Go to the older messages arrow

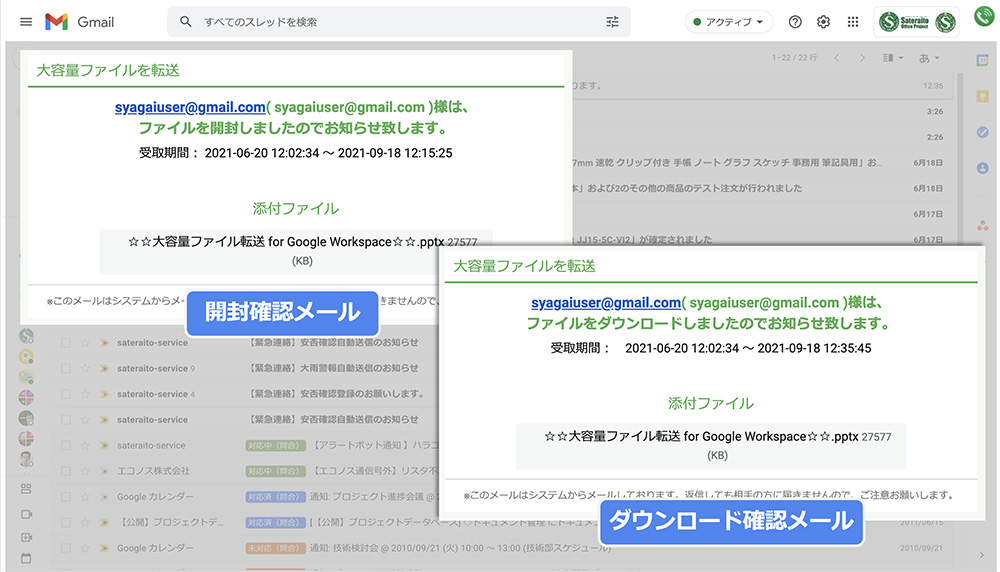click(862, 58)
